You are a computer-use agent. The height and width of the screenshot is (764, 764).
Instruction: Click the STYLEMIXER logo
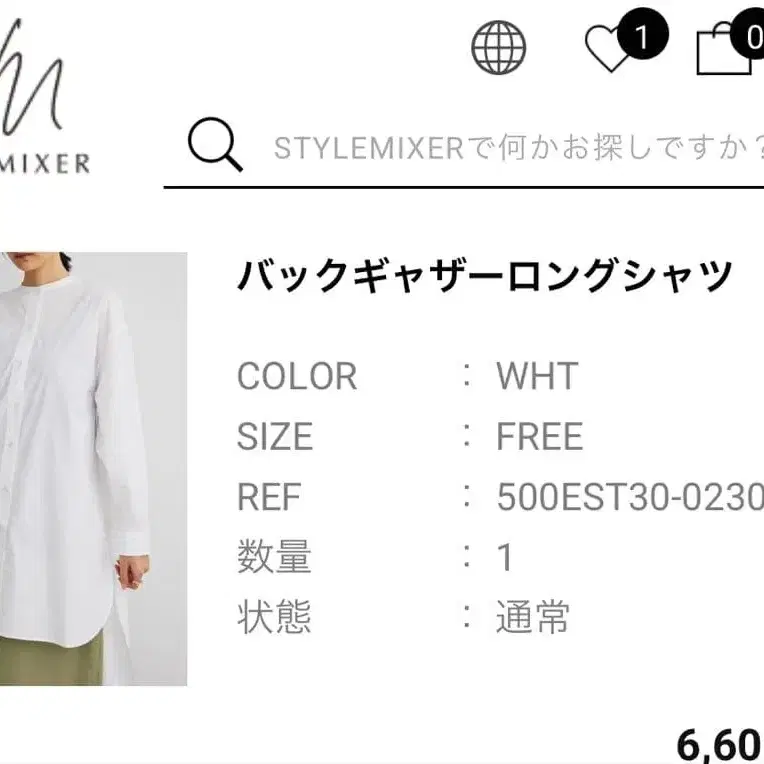pyautogui.click(x=43, y=97)
